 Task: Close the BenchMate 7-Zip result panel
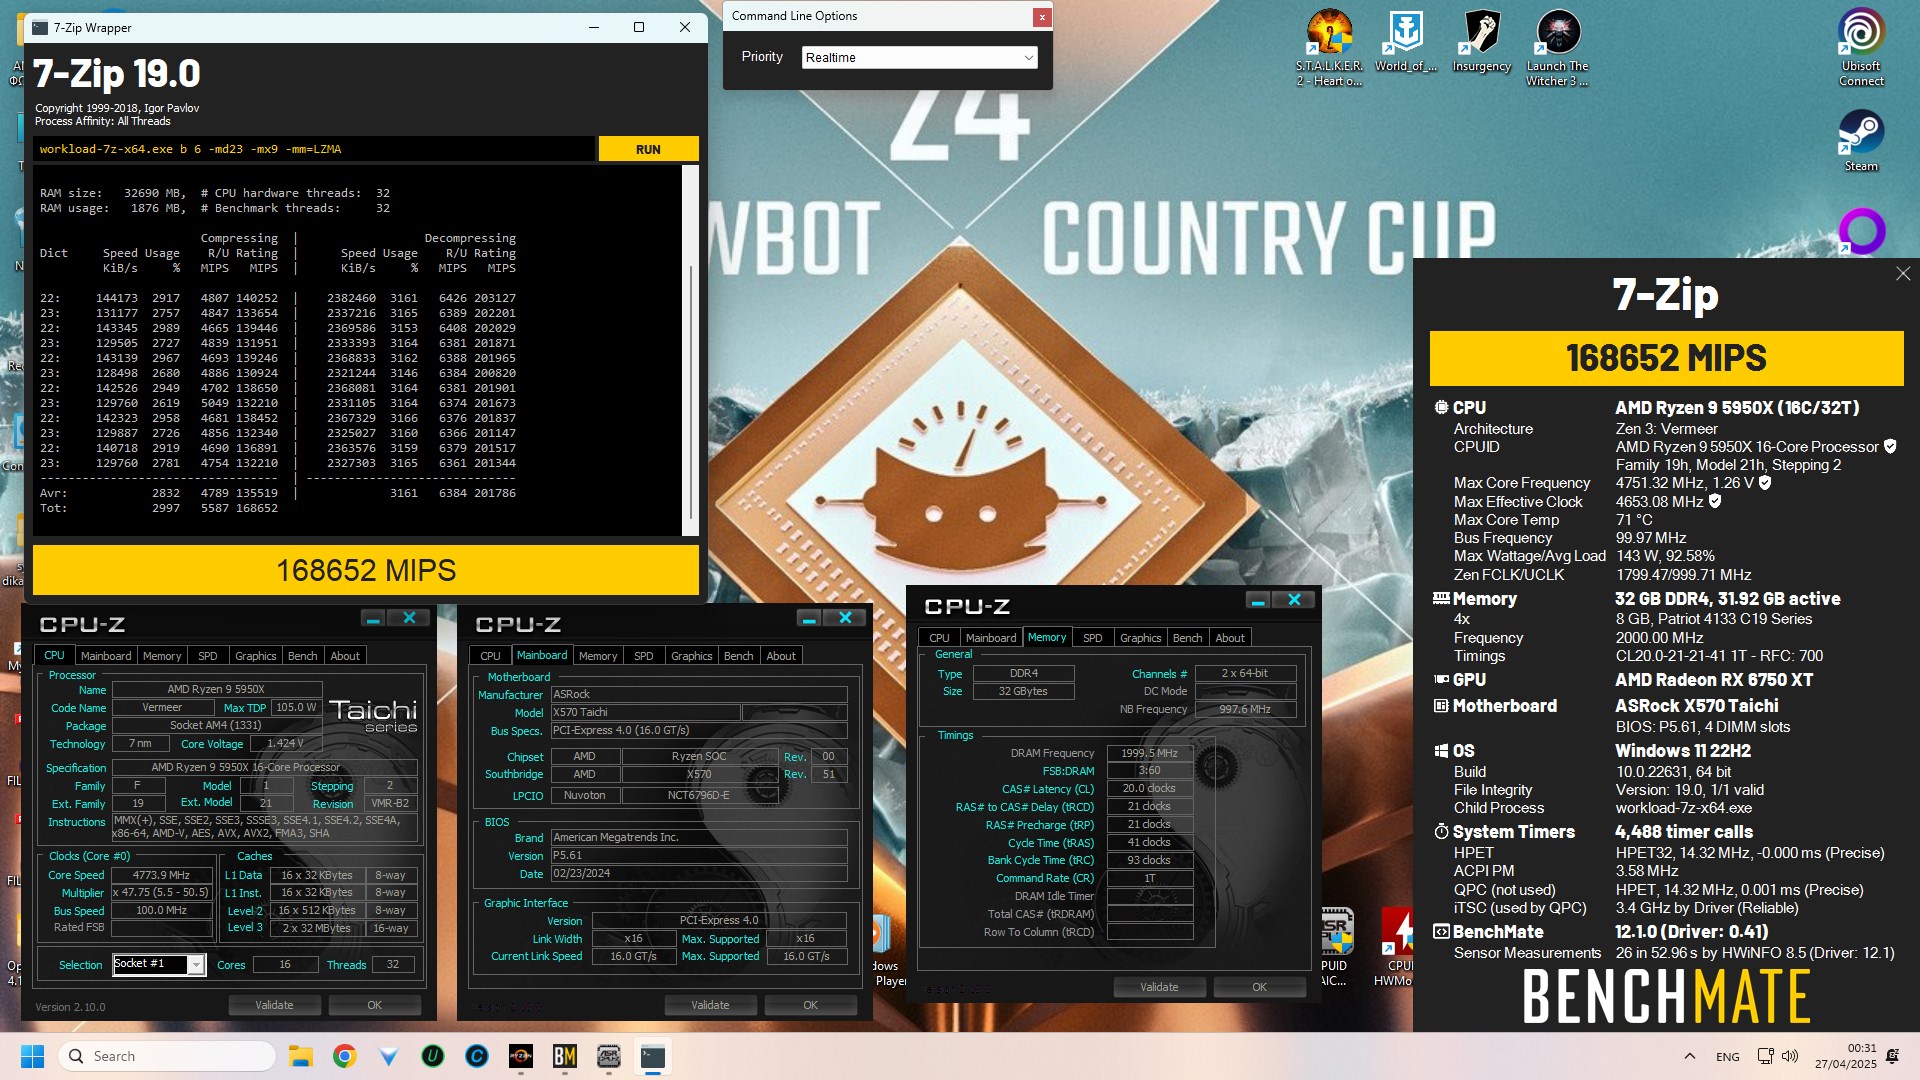tap(1902, 274)
